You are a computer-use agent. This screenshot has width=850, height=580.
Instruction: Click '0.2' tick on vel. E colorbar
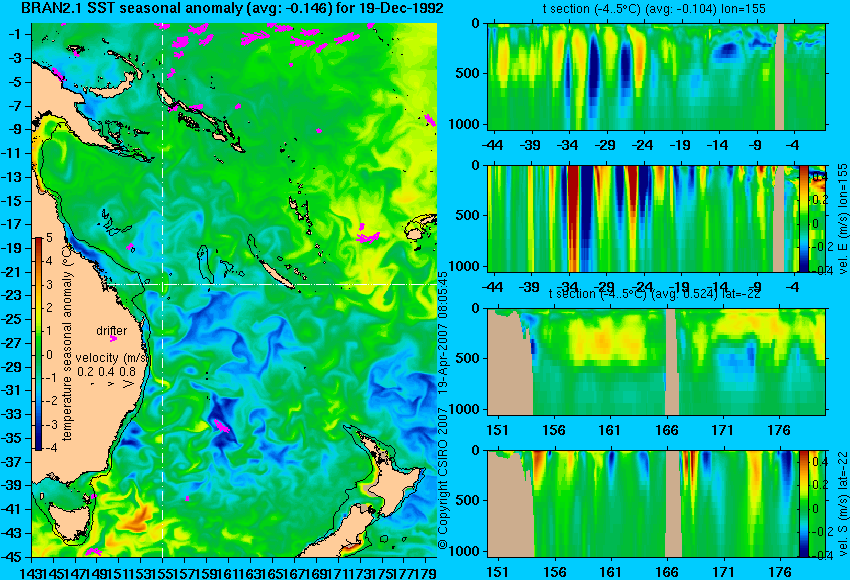pyautogui.click(x=820, y=199)
